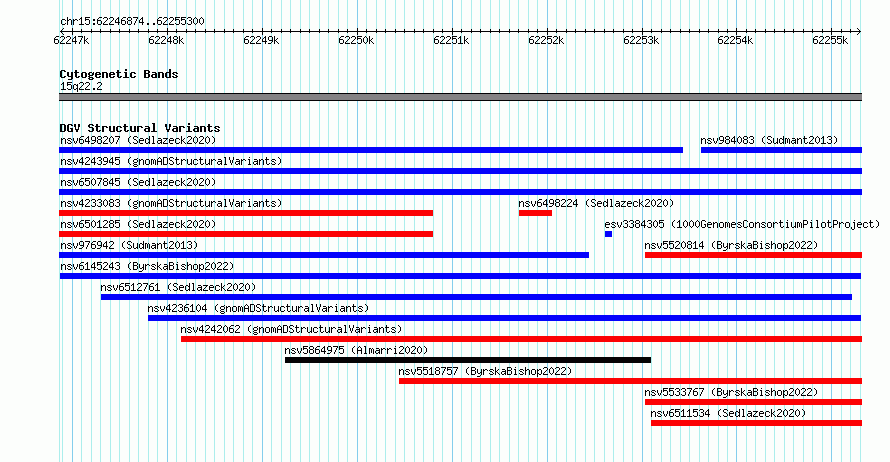Click the short red nsv6498224 bar
Image resolution: width=890 pixels, height=462 pixels.
[535, 213]
